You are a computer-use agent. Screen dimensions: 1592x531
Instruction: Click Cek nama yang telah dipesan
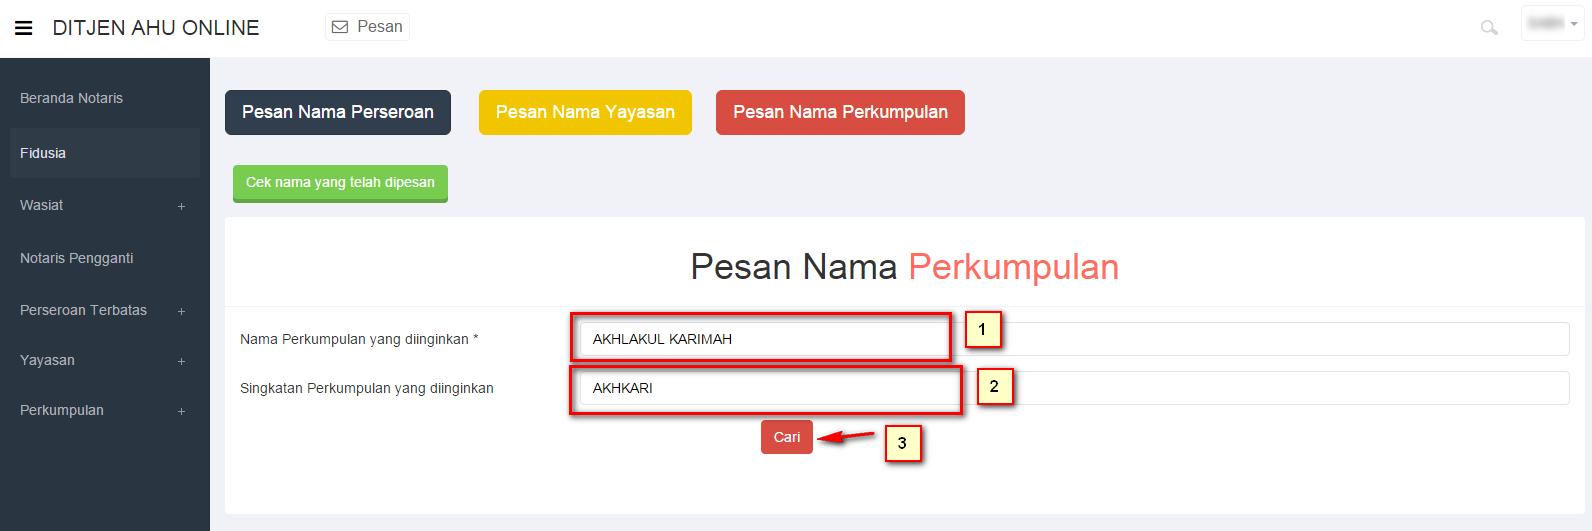pos(340,183)
